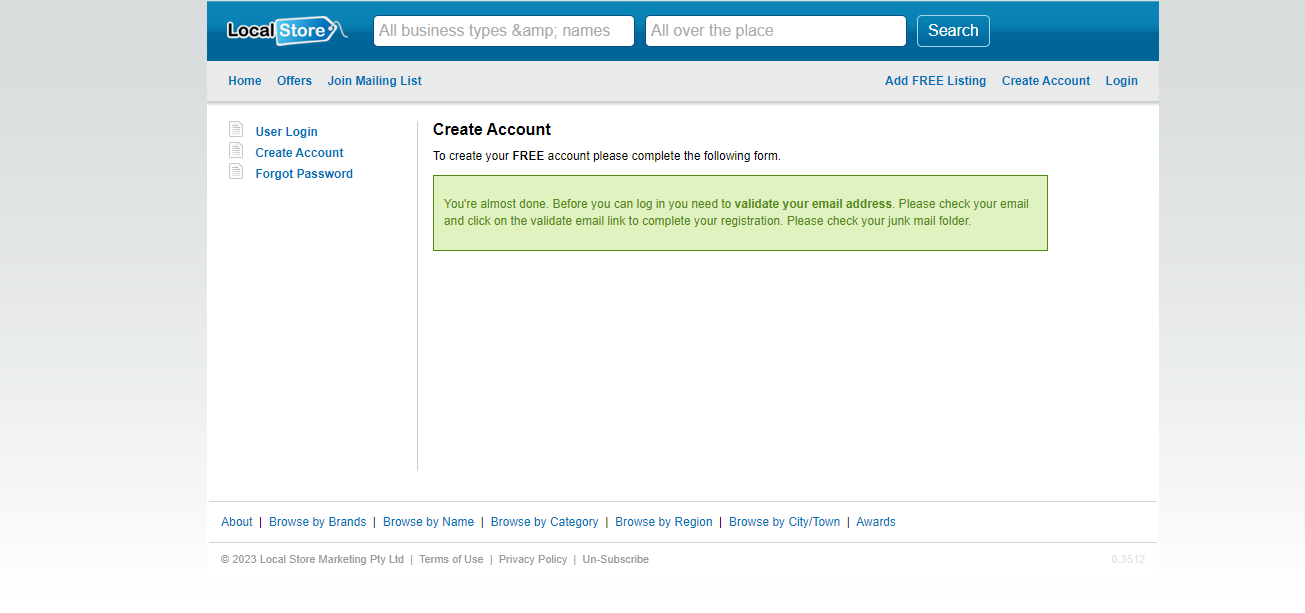This screenshot has height=613, width=1305.
Task: Open User Login from sidebar
Action: pyautogui.click(x=286, y=132)
